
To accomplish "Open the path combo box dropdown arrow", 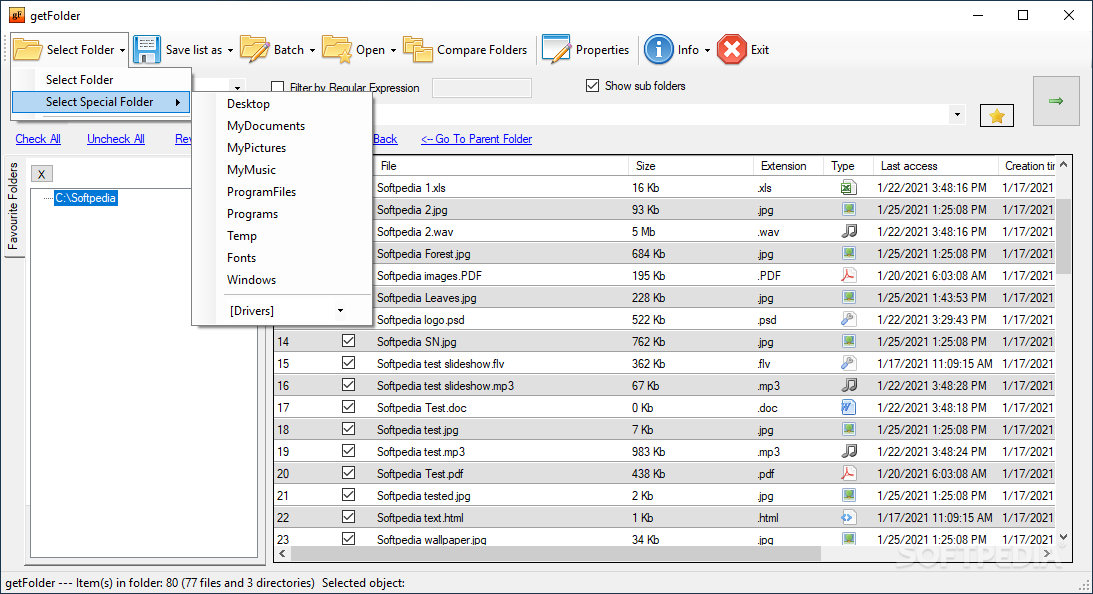I will tap(957, 115).
